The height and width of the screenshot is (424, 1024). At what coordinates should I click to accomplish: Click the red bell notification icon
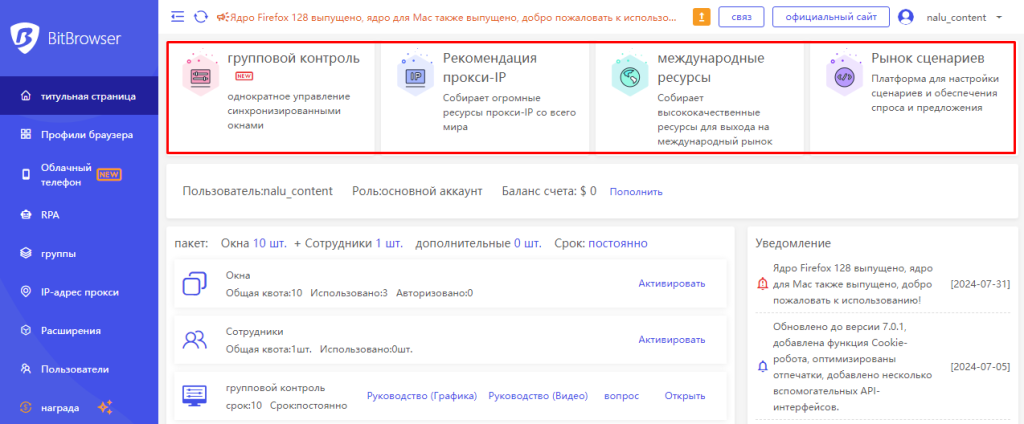tap(762, 284)
